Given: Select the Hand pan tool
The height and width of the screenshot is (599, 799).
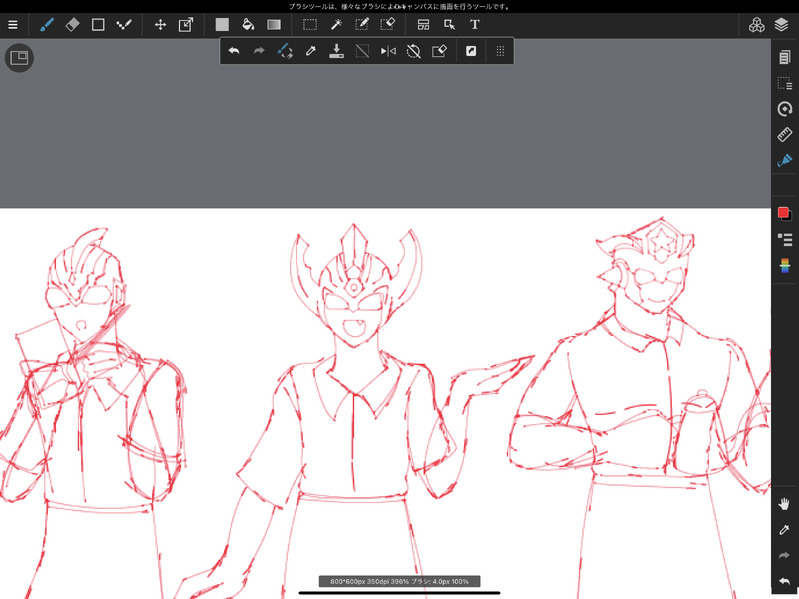Looking at the screenshot, I should click(785, 504).
